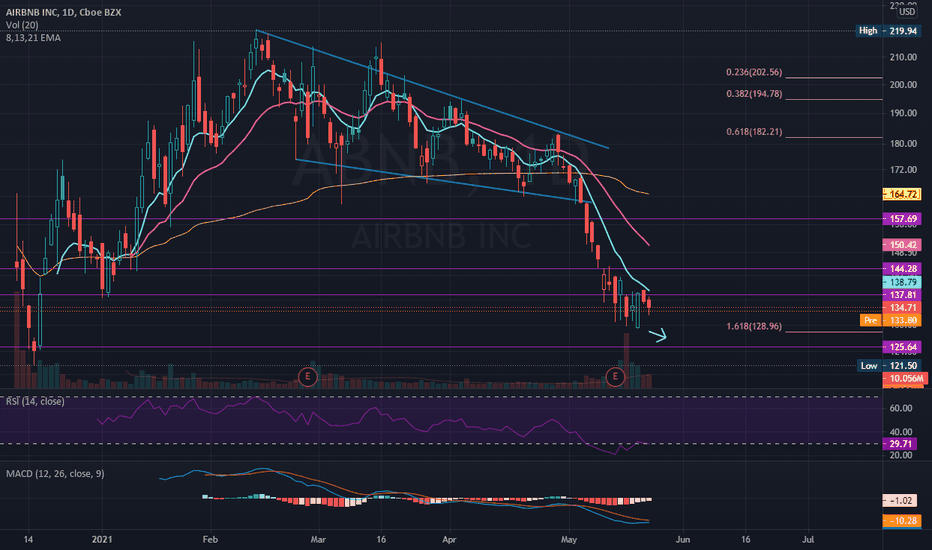Click the 190.00 price axis tick
Viewport: 932px width, 550px height.
(903, 113)
